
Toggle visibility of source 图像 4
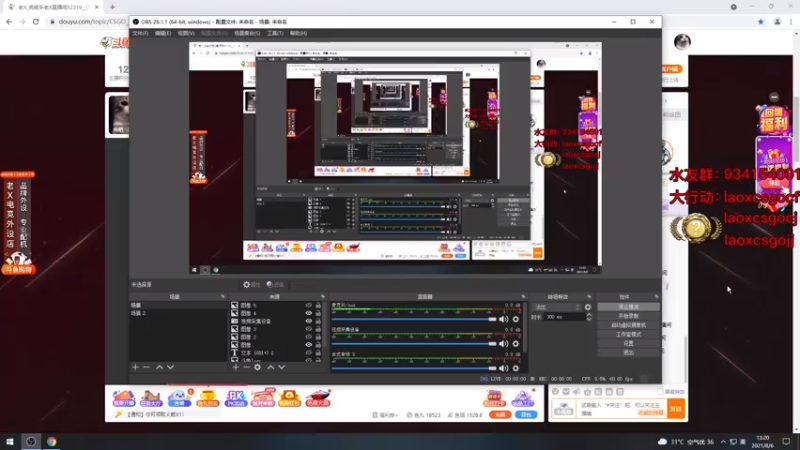point(308,313)
